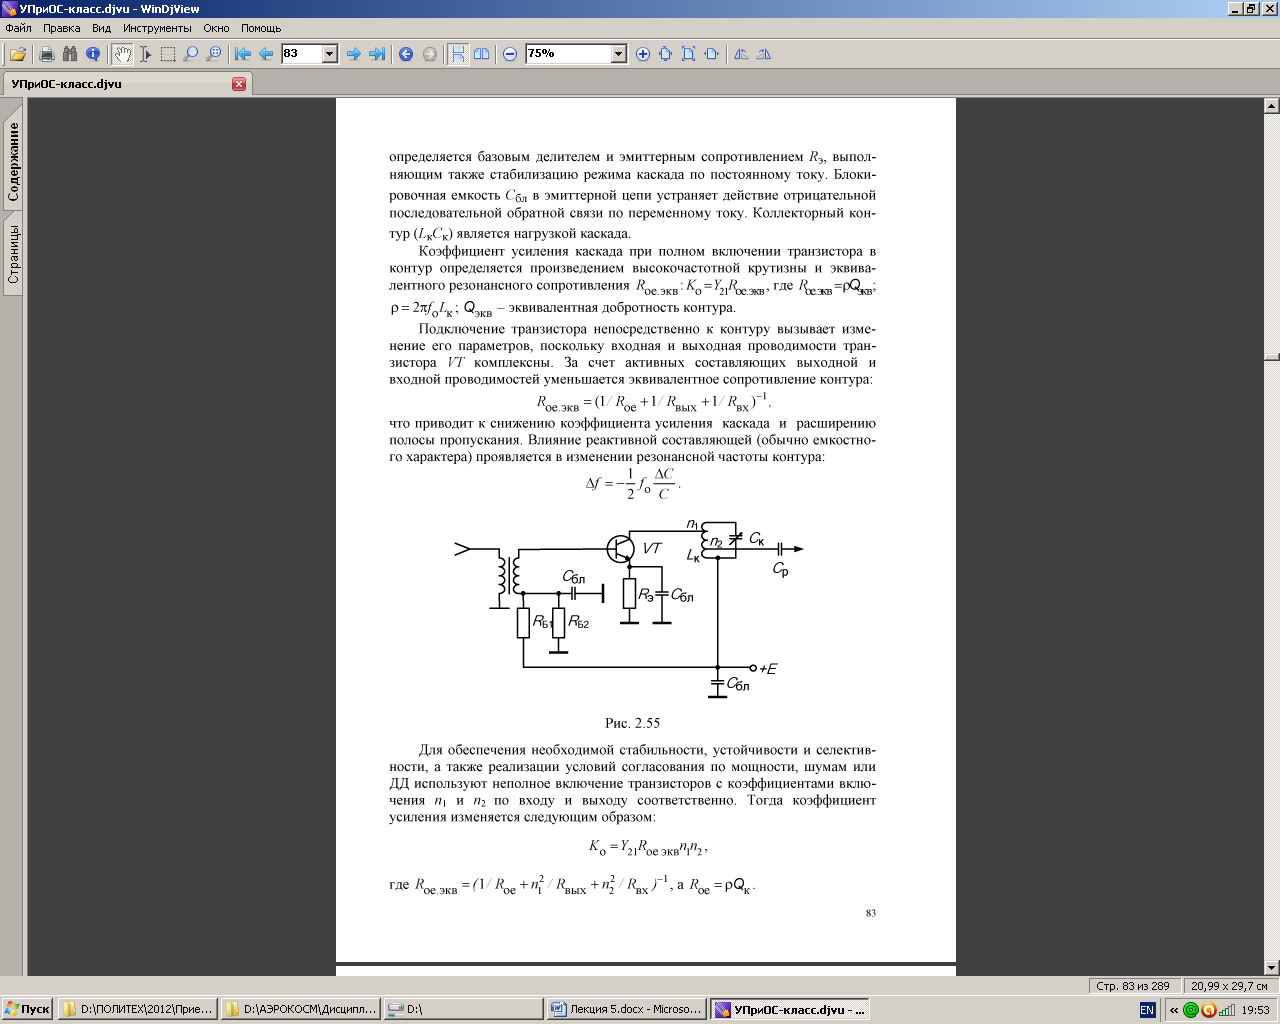Click the green round tray icon
Screen dimensions: 1280x1024
coord(1191,1010)
